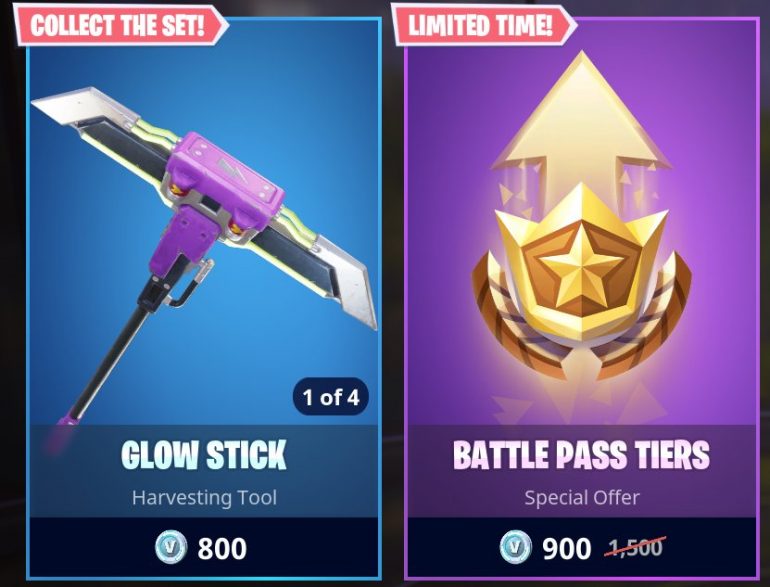
Task: Click the 900 V-Bucks discounted price
Action: [x=567, y=549]
